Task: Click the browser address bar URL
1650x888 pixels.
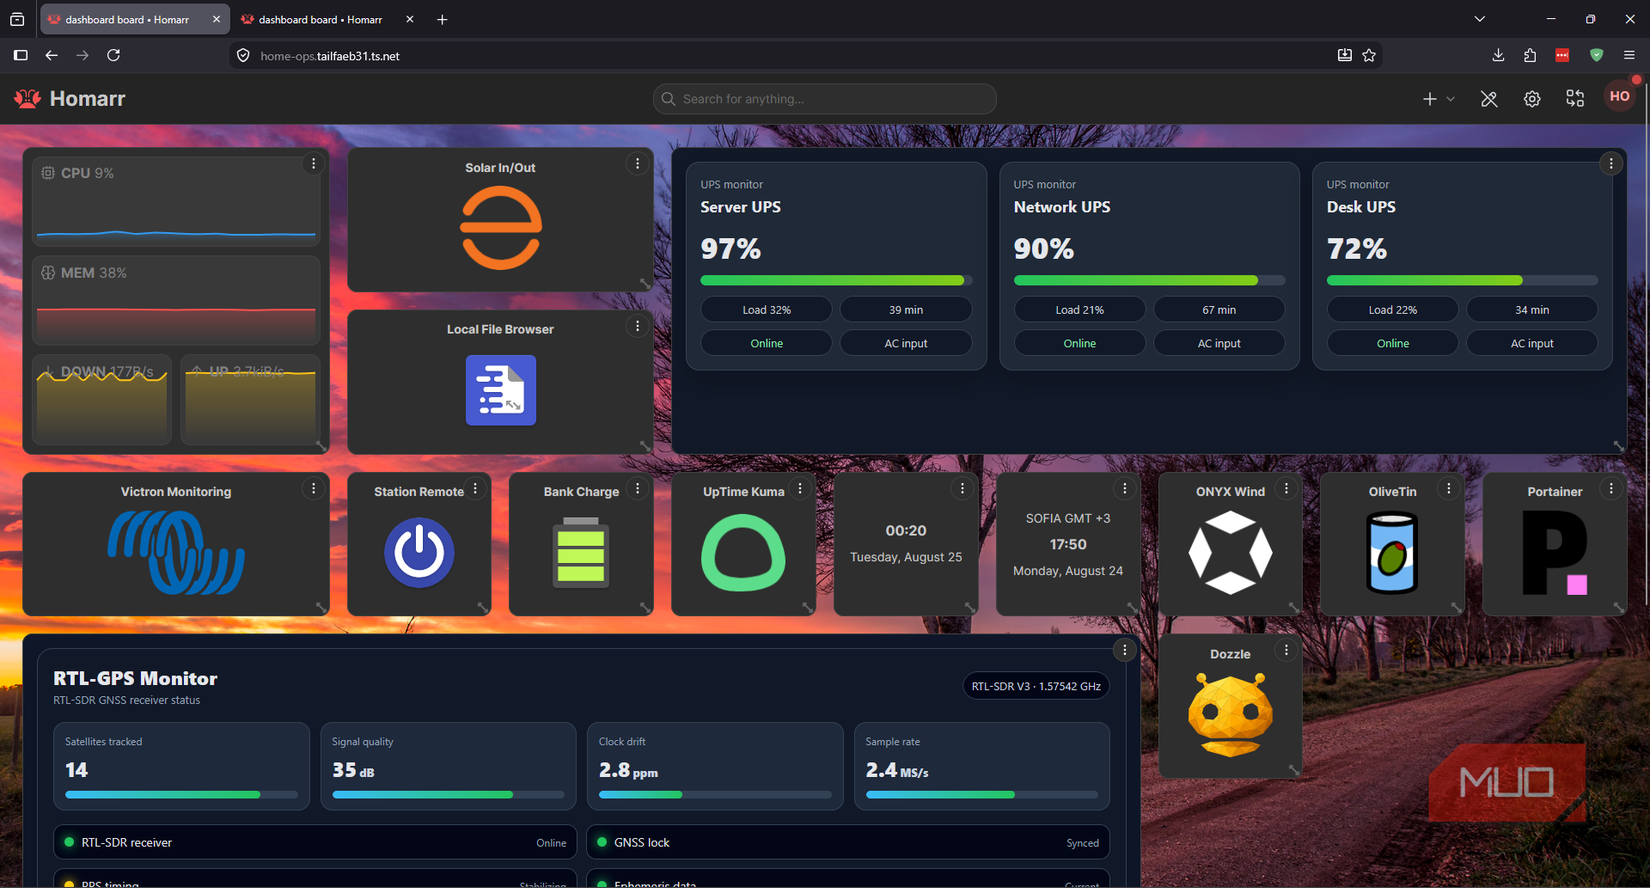Action: click(330, 56)
